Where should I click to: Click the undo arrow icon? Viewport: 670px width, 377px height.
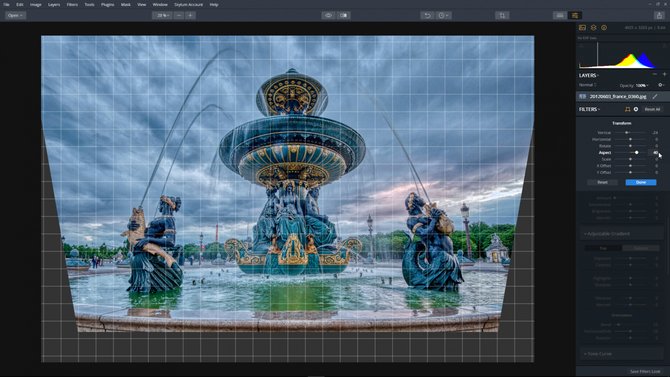(x=427, y=15)
